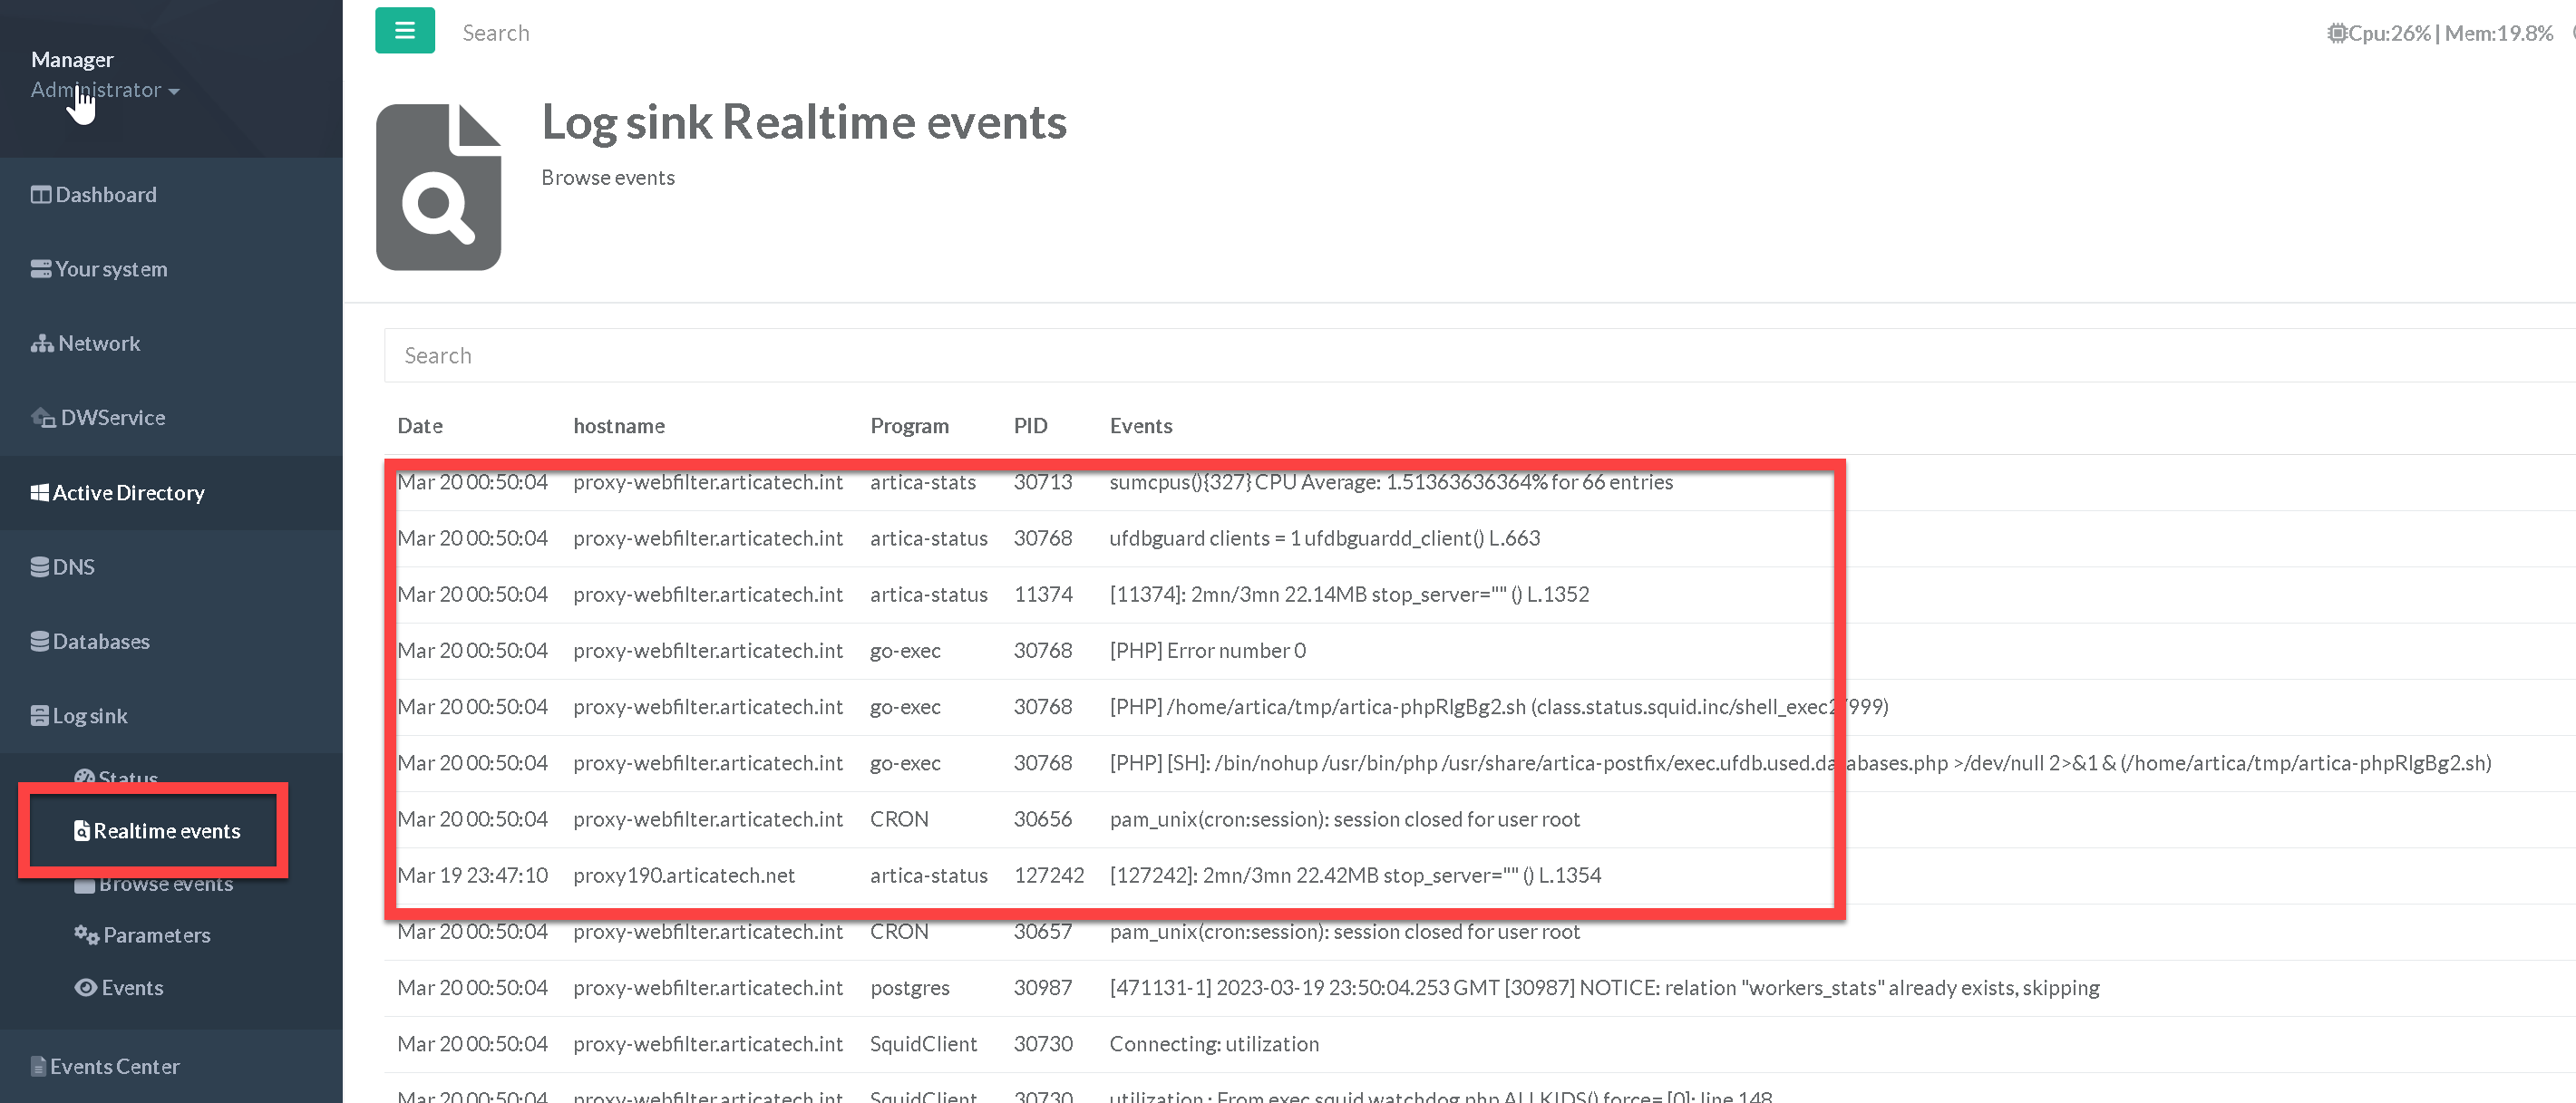2576x1103 pixels.
Task: Open the Network sidebar section
Action: [x=98, y=343]
